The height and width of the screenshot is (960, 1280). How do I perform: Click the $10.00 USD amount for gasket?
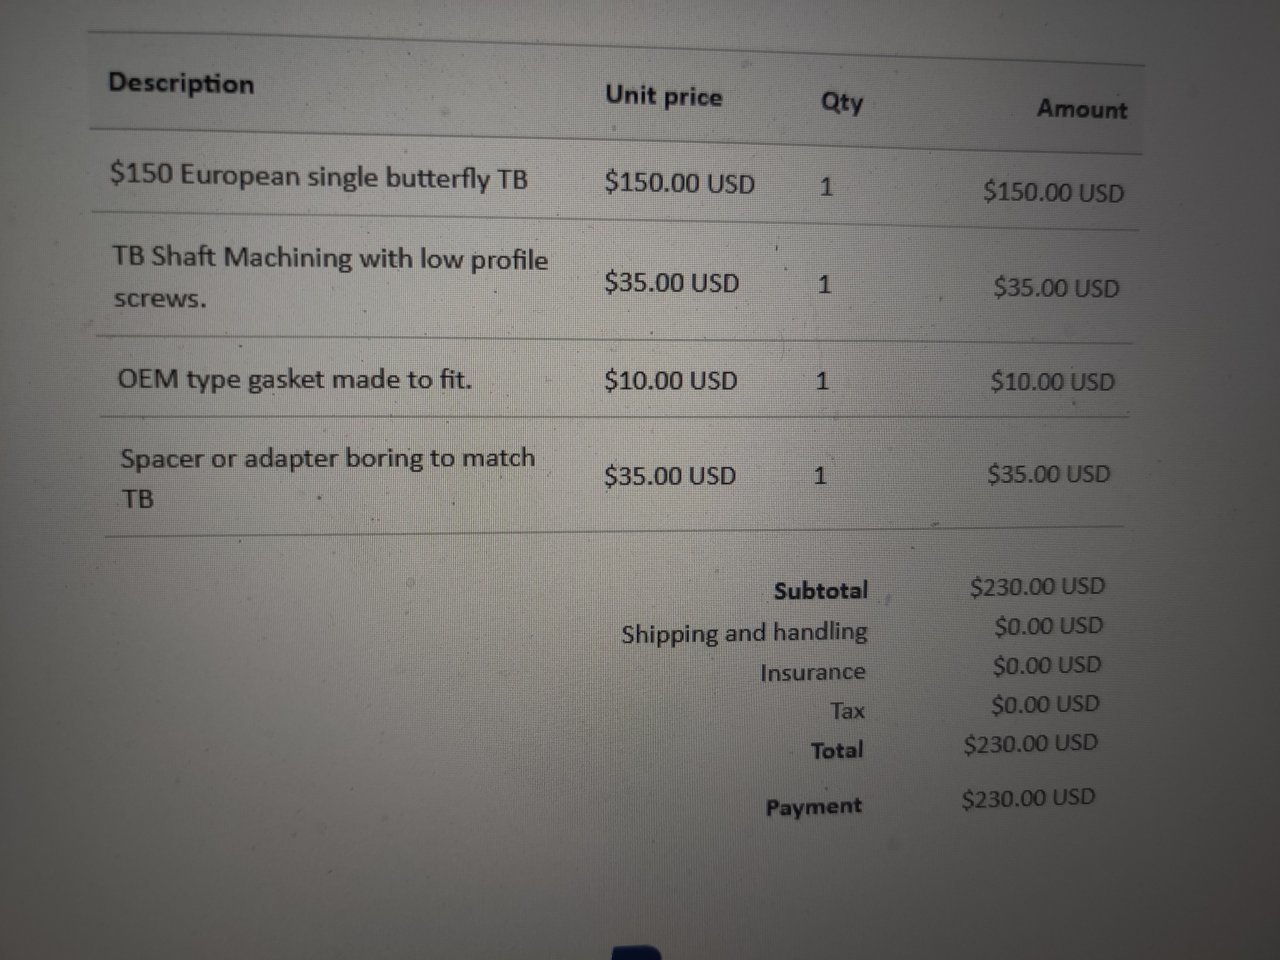1052,381
